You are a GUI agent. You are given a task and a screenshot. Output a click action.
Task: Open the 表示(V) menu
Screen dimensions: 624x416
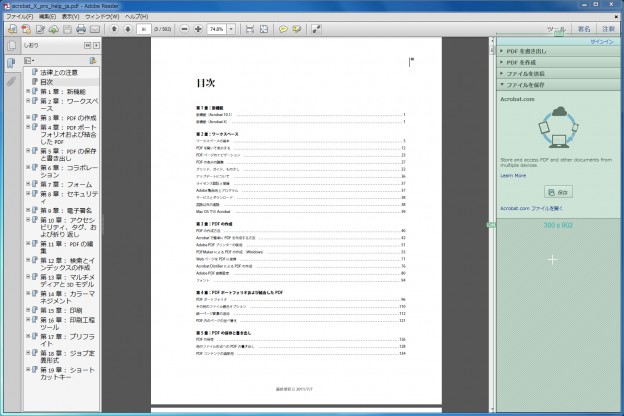[70, 17]
